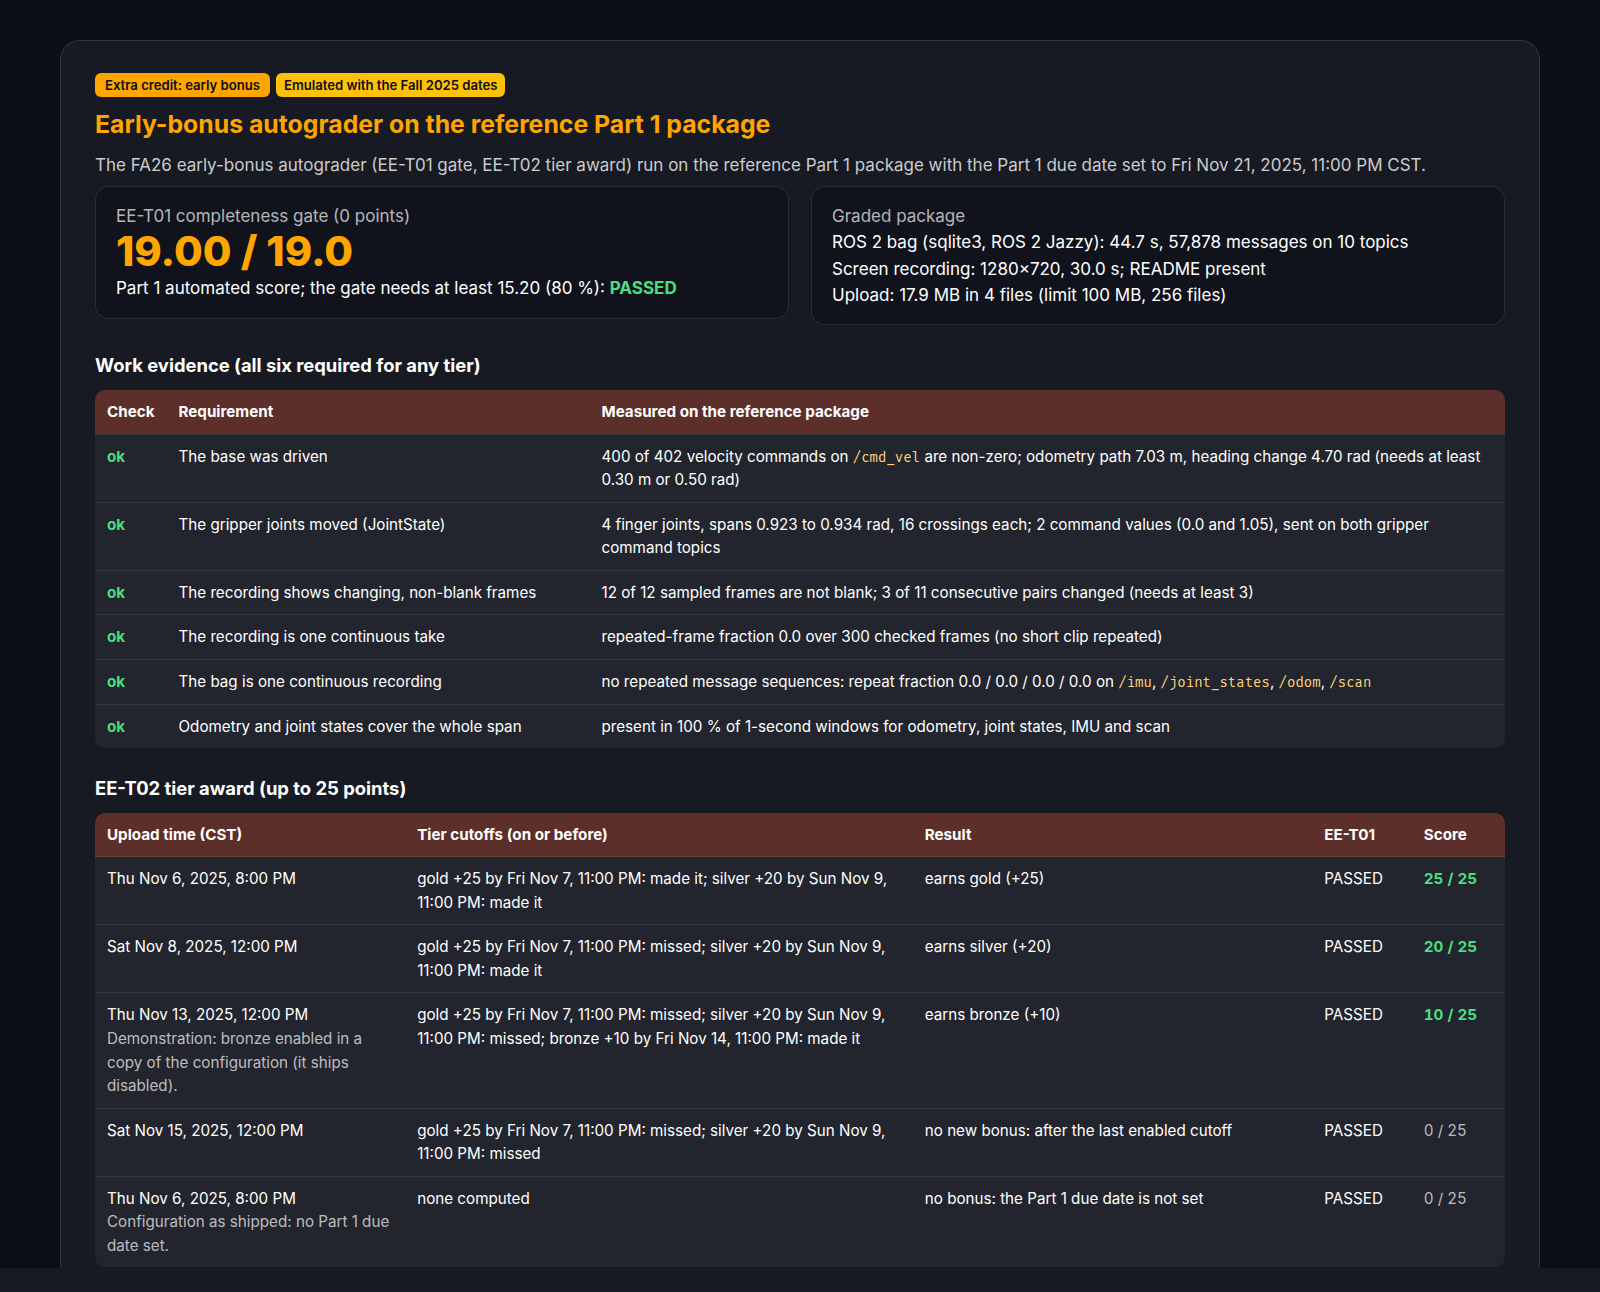
Task: Click the 'Tier cutoffs (on or before)' header
Action: point(512,835)
